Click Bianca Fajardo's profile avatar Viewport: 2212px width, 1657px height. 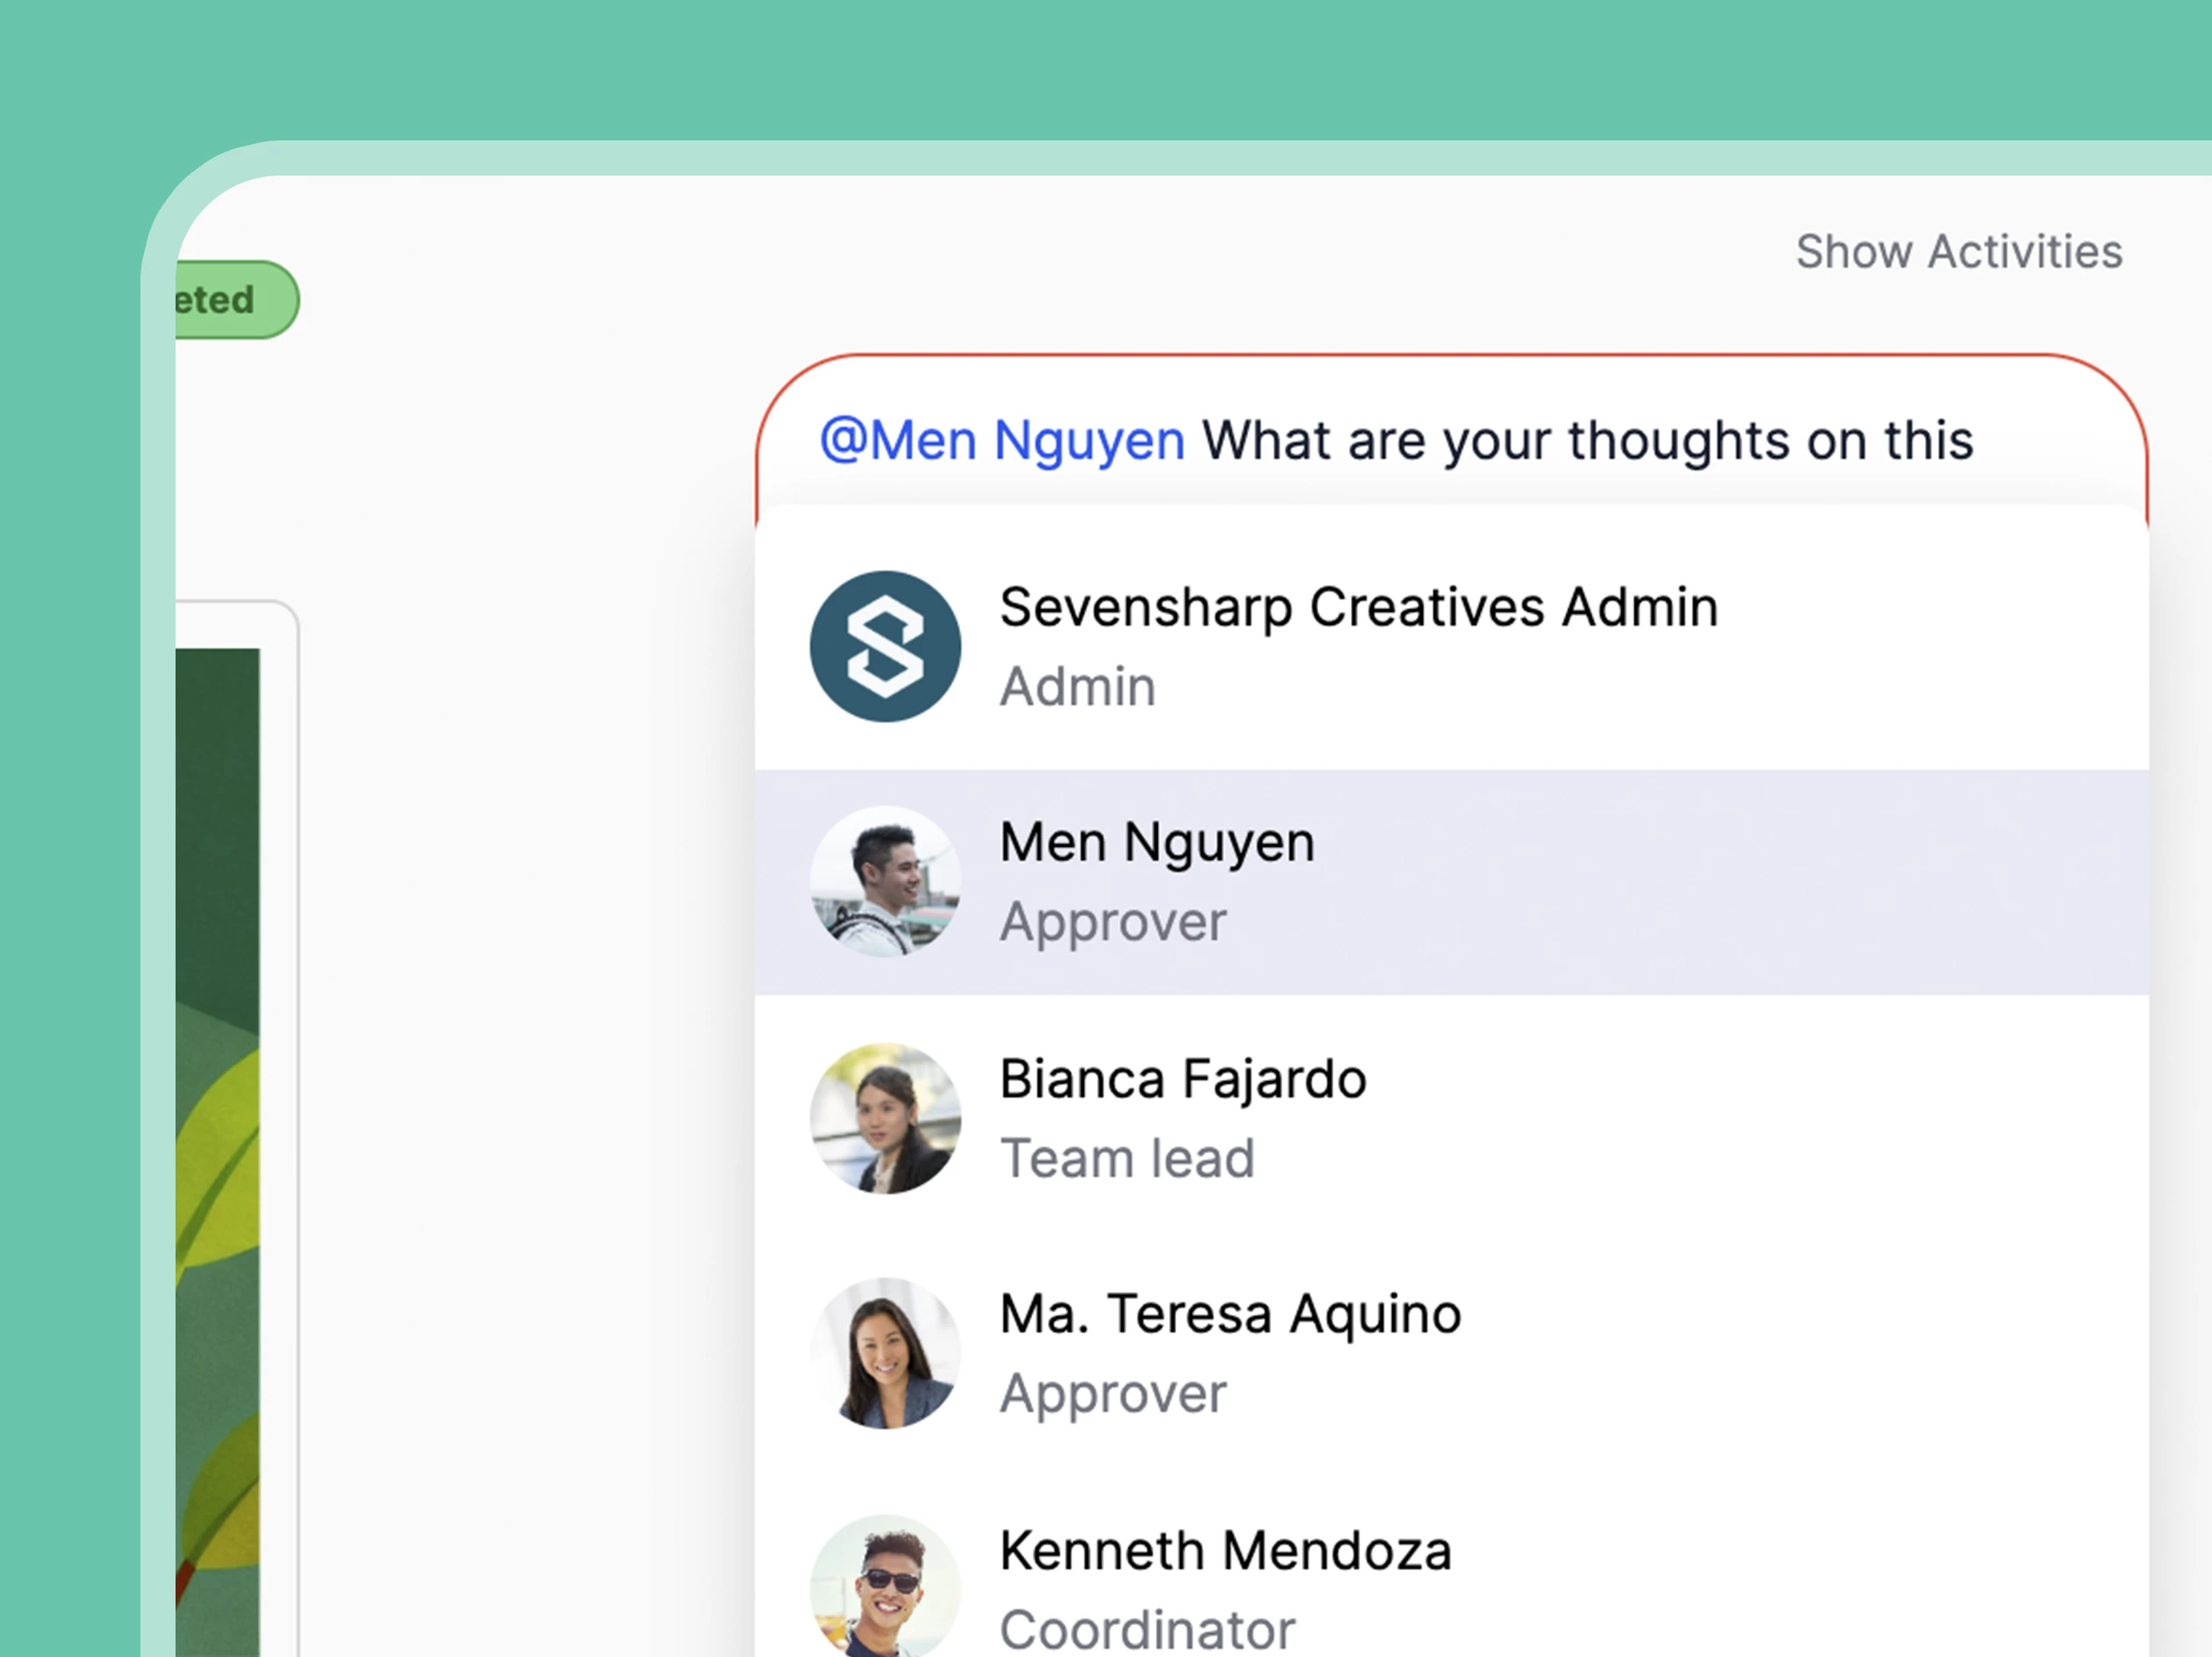click(884, 1118)
